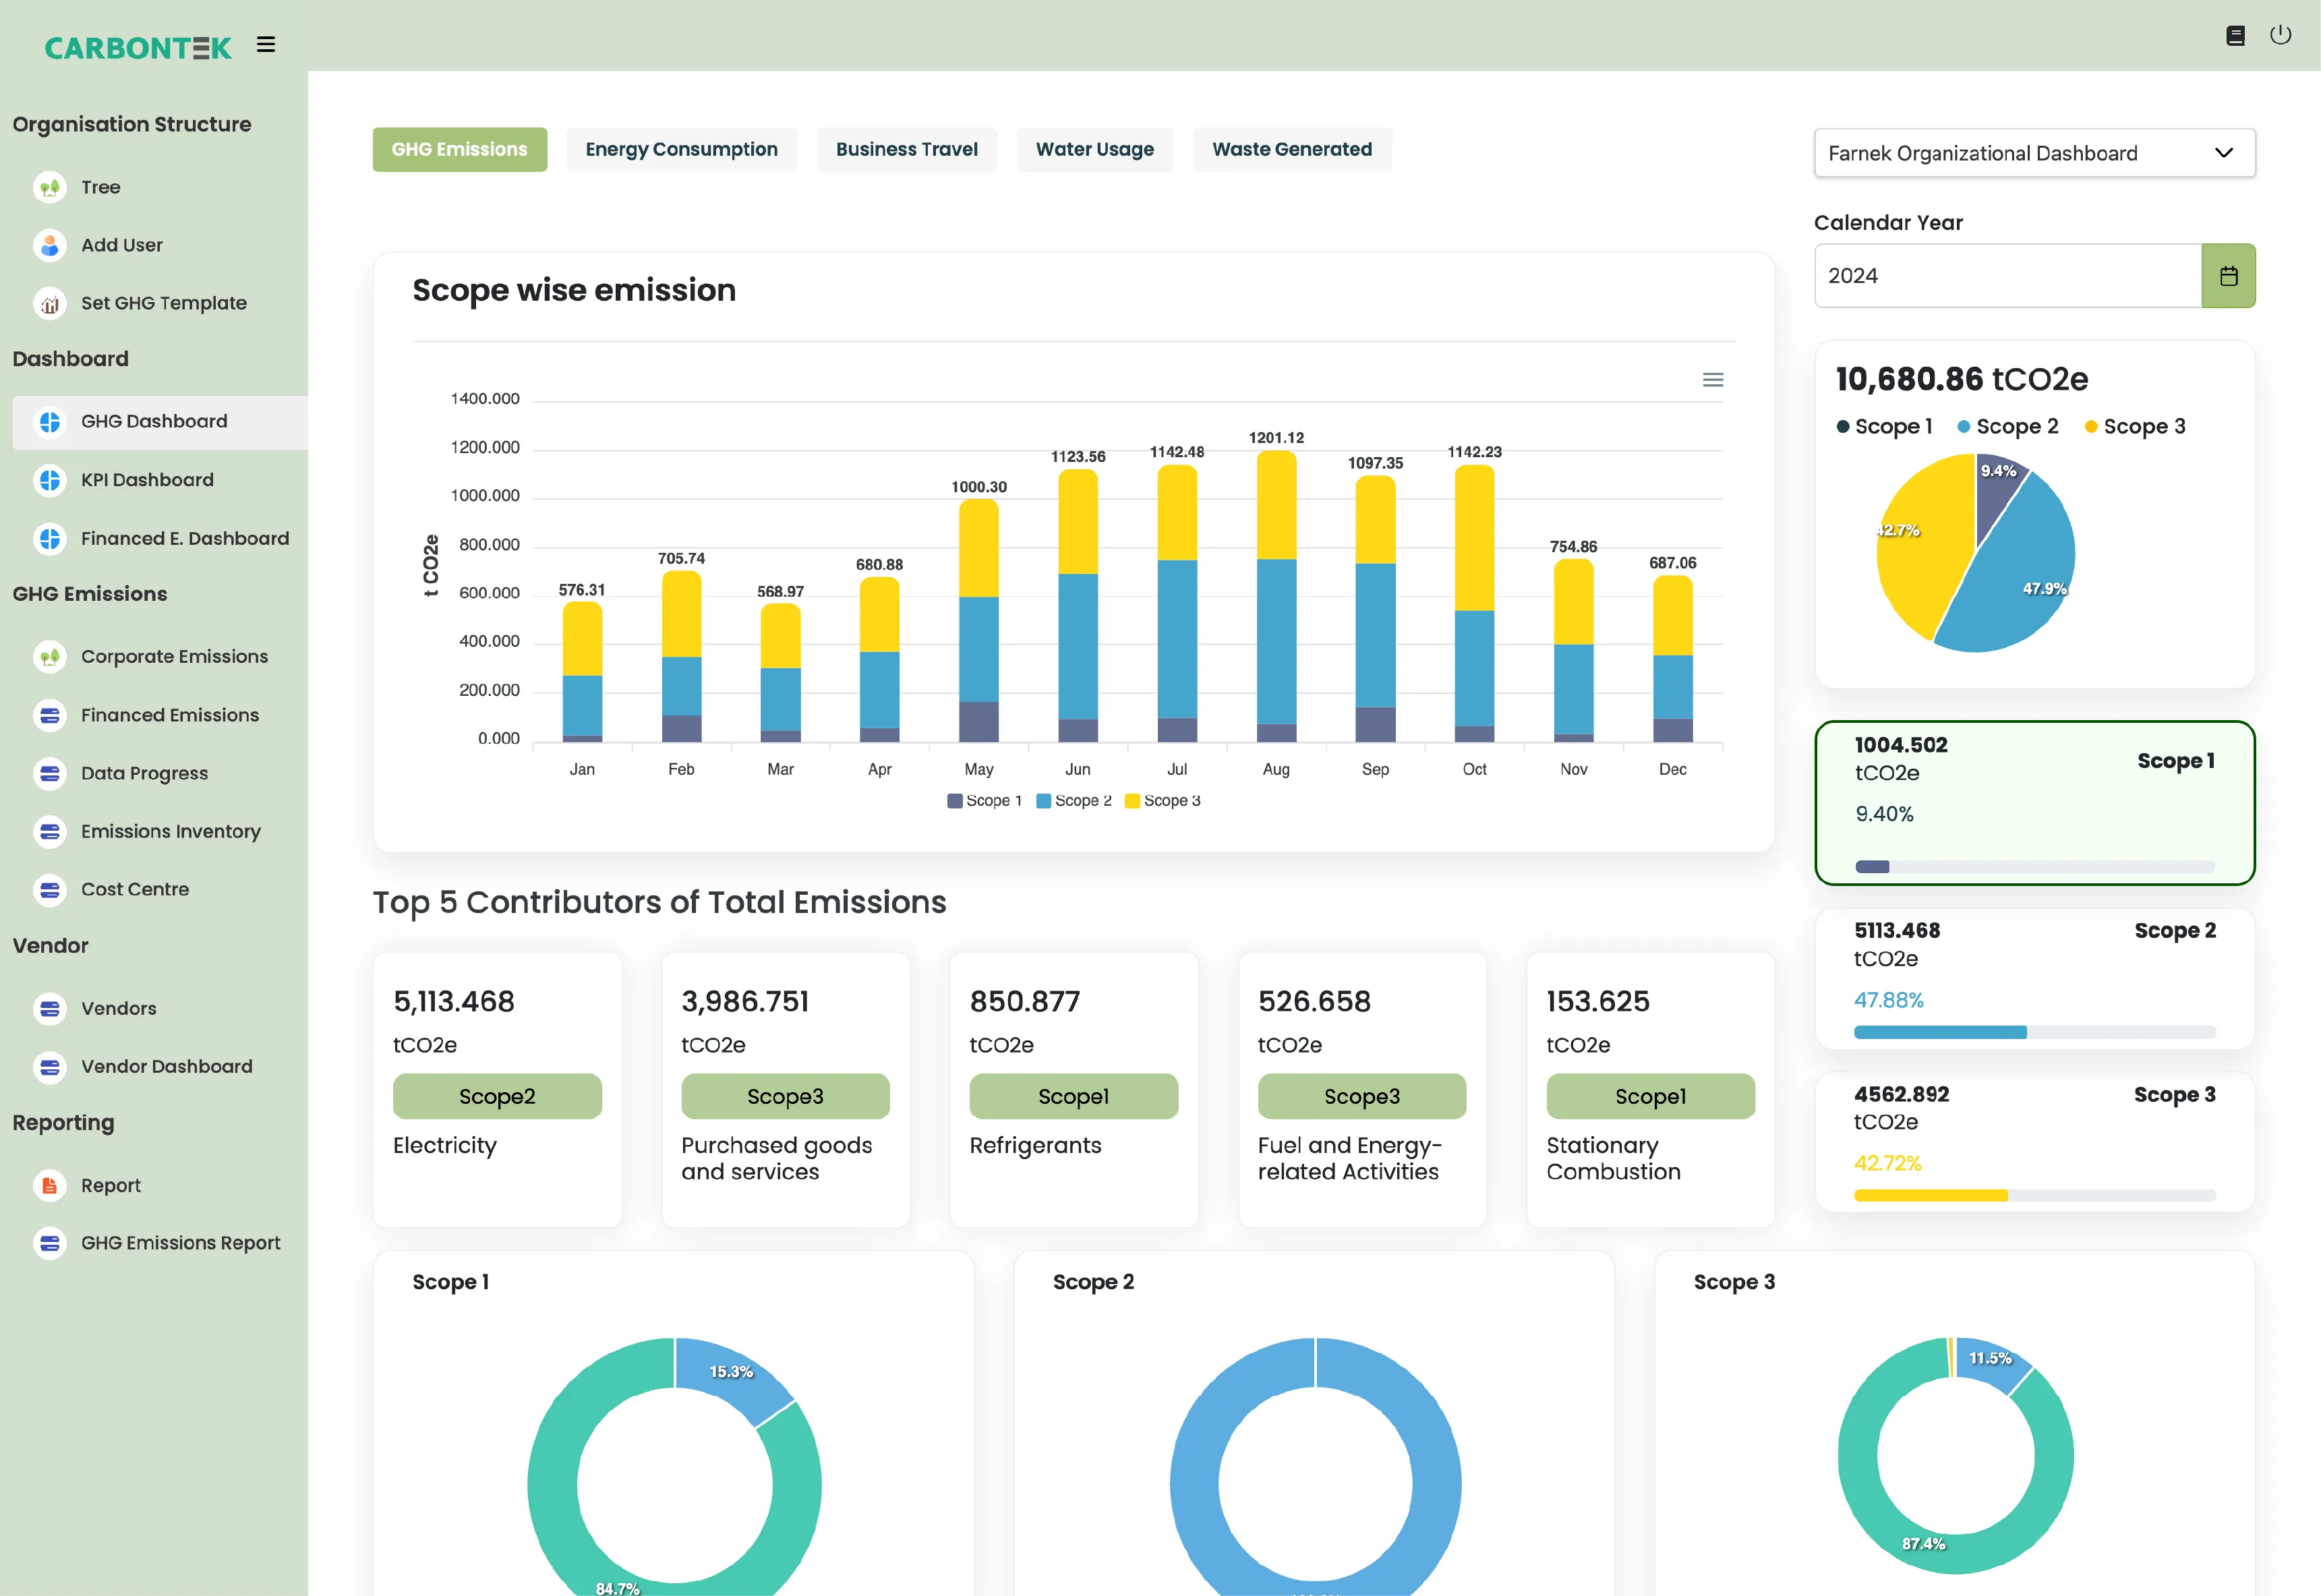Image resolution: width=2321 pixels, height=1596 pixels.
Task: Open Set GHG Template page
Action: [x=164, y=303]
